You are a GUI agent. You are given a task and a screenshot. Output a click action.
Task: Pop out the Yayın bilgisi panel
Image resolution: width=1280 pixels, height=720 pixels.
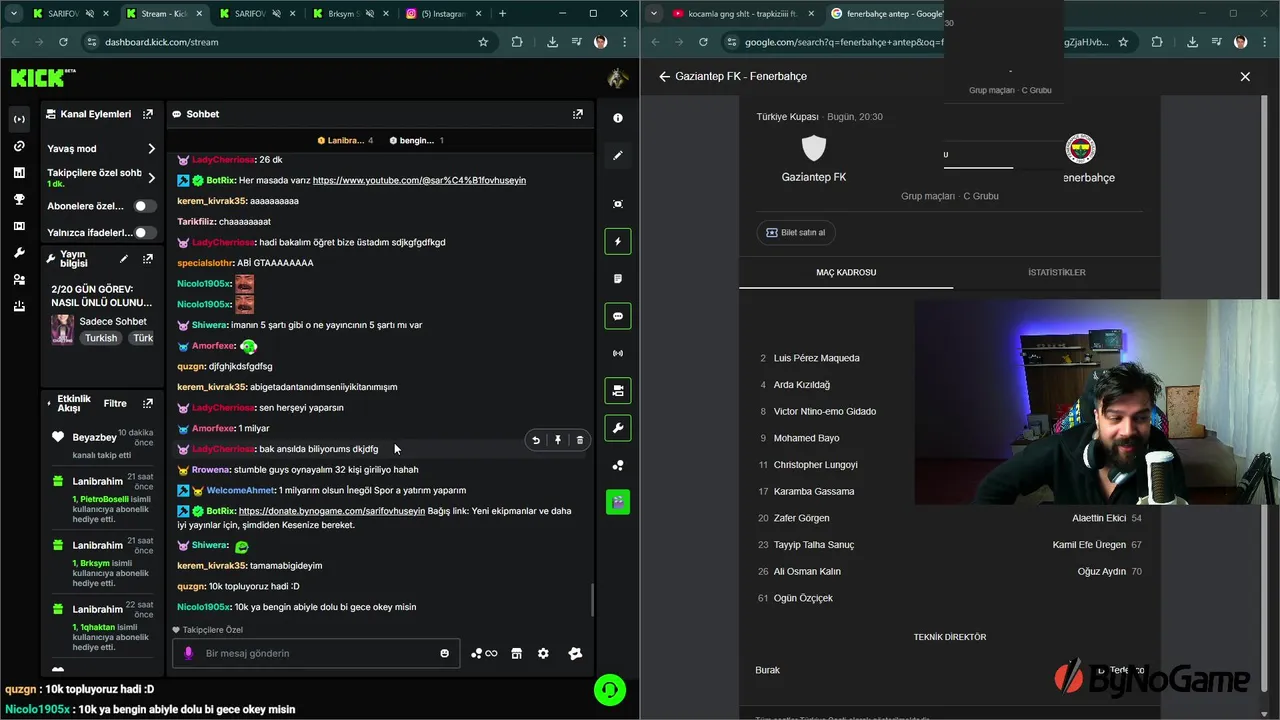point(148,259)
